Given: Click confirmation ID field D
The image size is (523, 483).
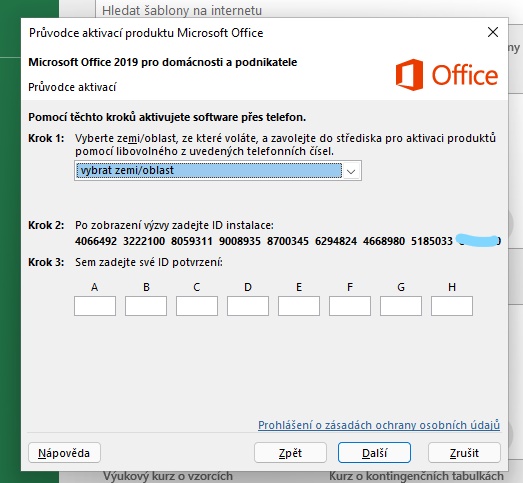Looking at the screenshot, I should tap(248, 306).
